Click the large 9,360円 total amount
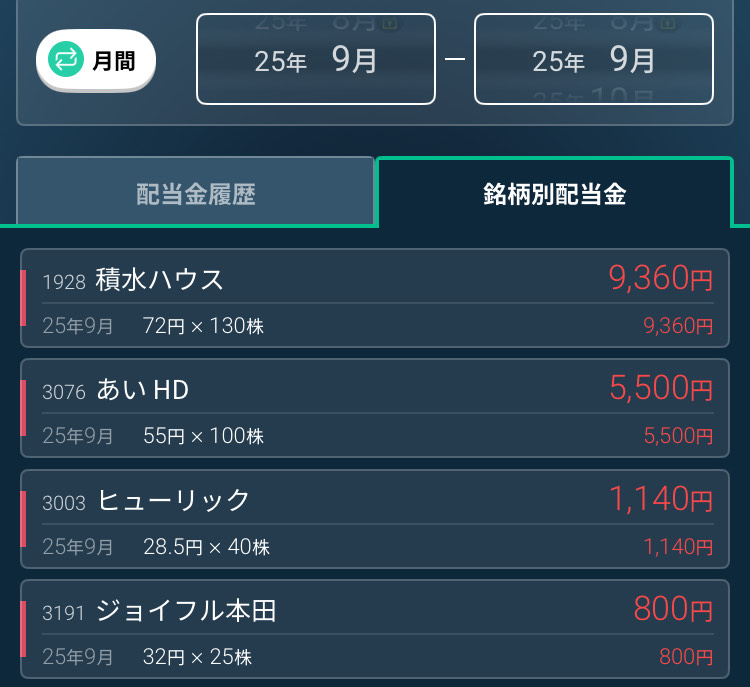Image resolution: width=750 pixels, height=687 pixels. coord(660,278)
